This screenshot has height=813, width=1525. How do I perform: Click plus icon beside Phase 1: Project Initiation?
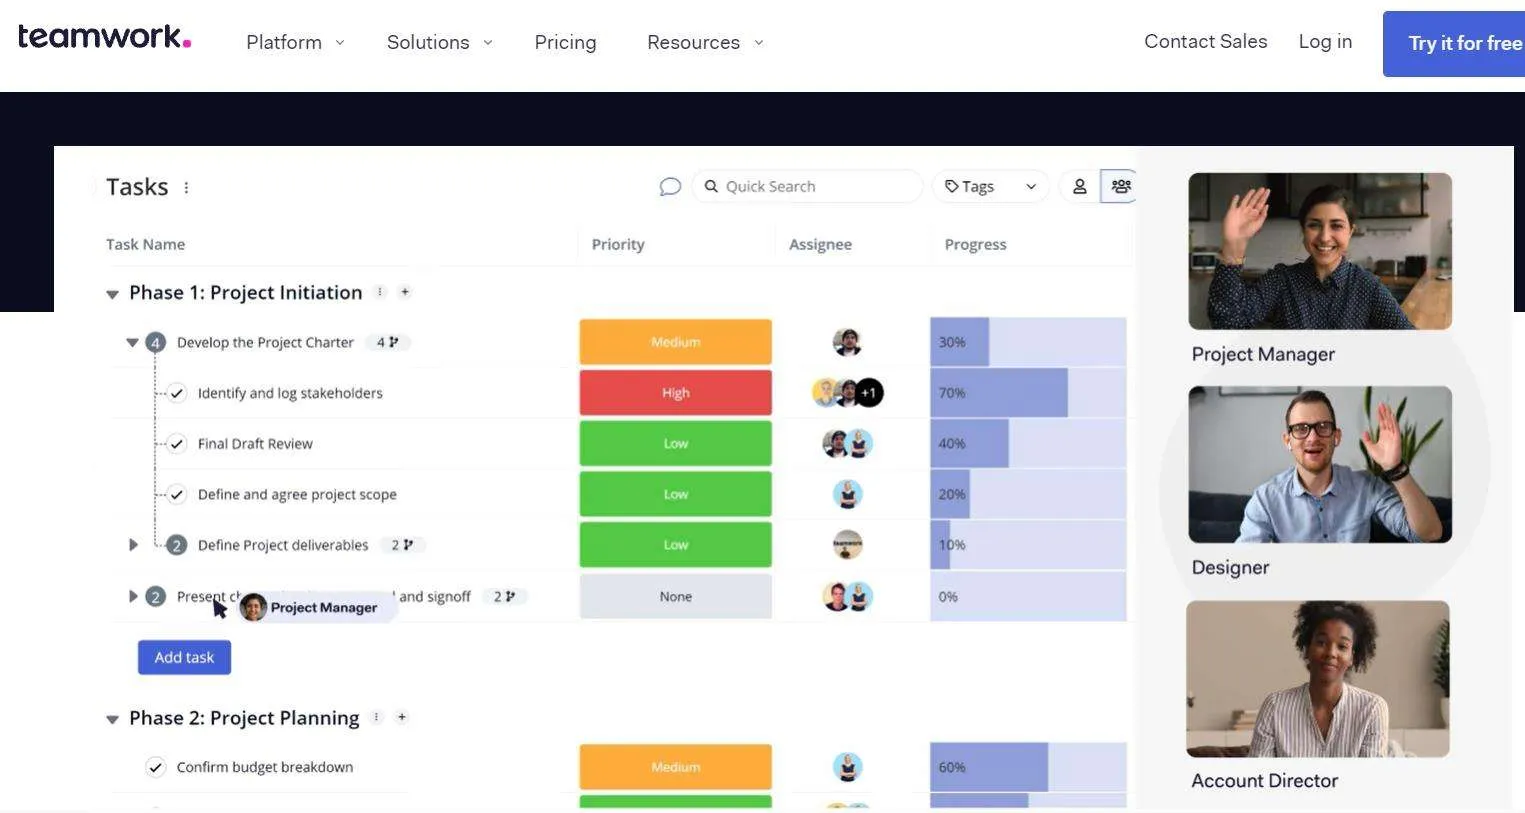405,292
